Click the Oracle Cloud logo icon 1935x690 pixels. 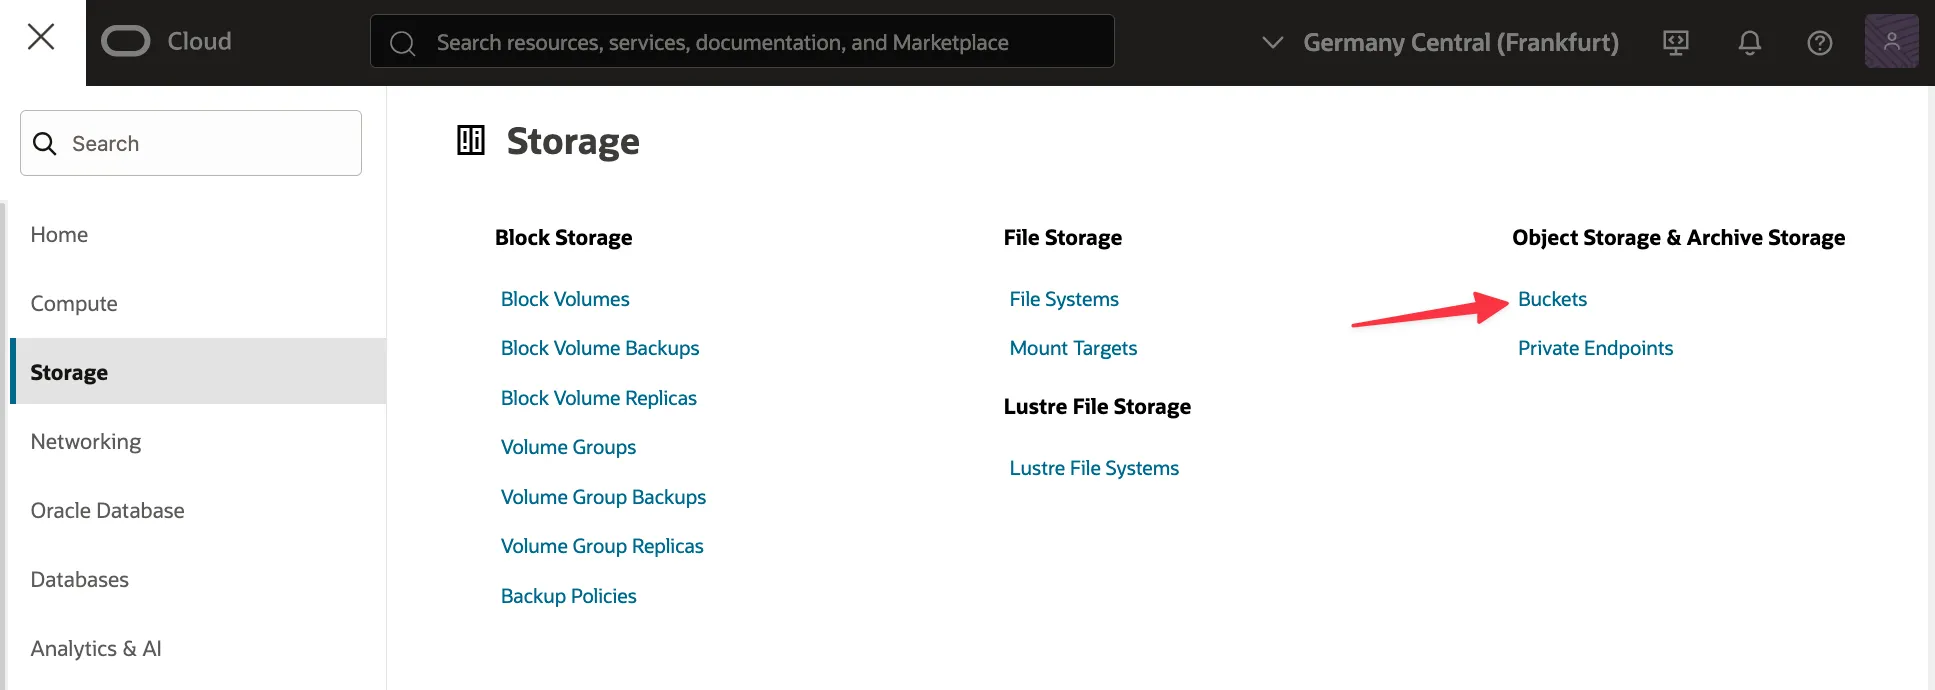click(126, 41)
